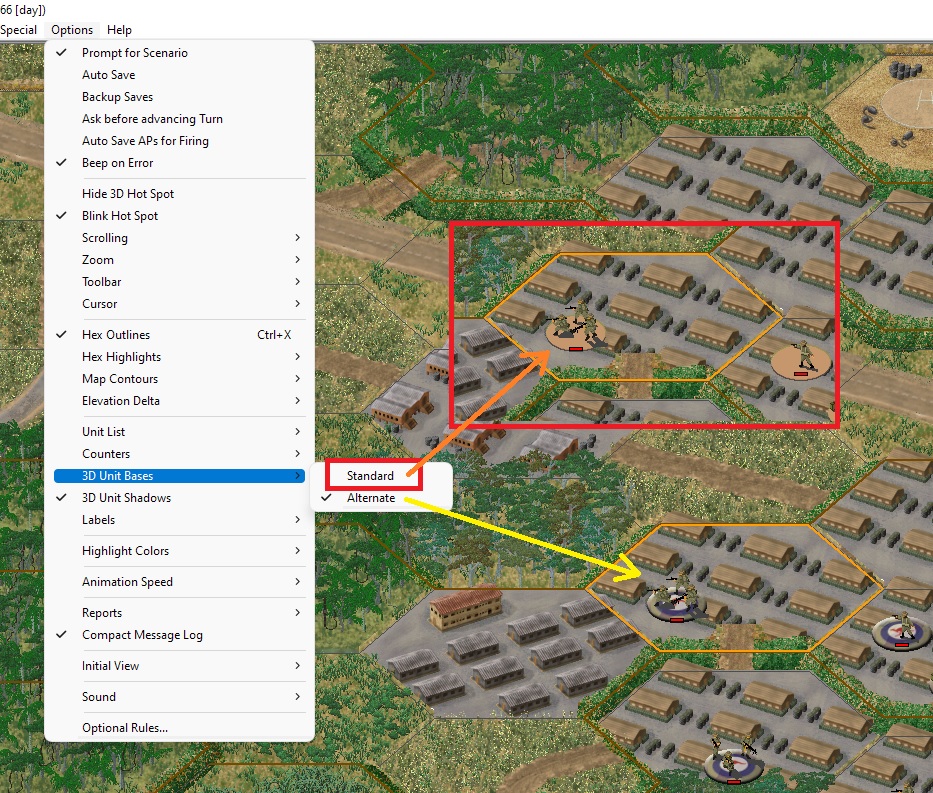
Task: Expand the Zoom submenu
Action: click(179, 260)
